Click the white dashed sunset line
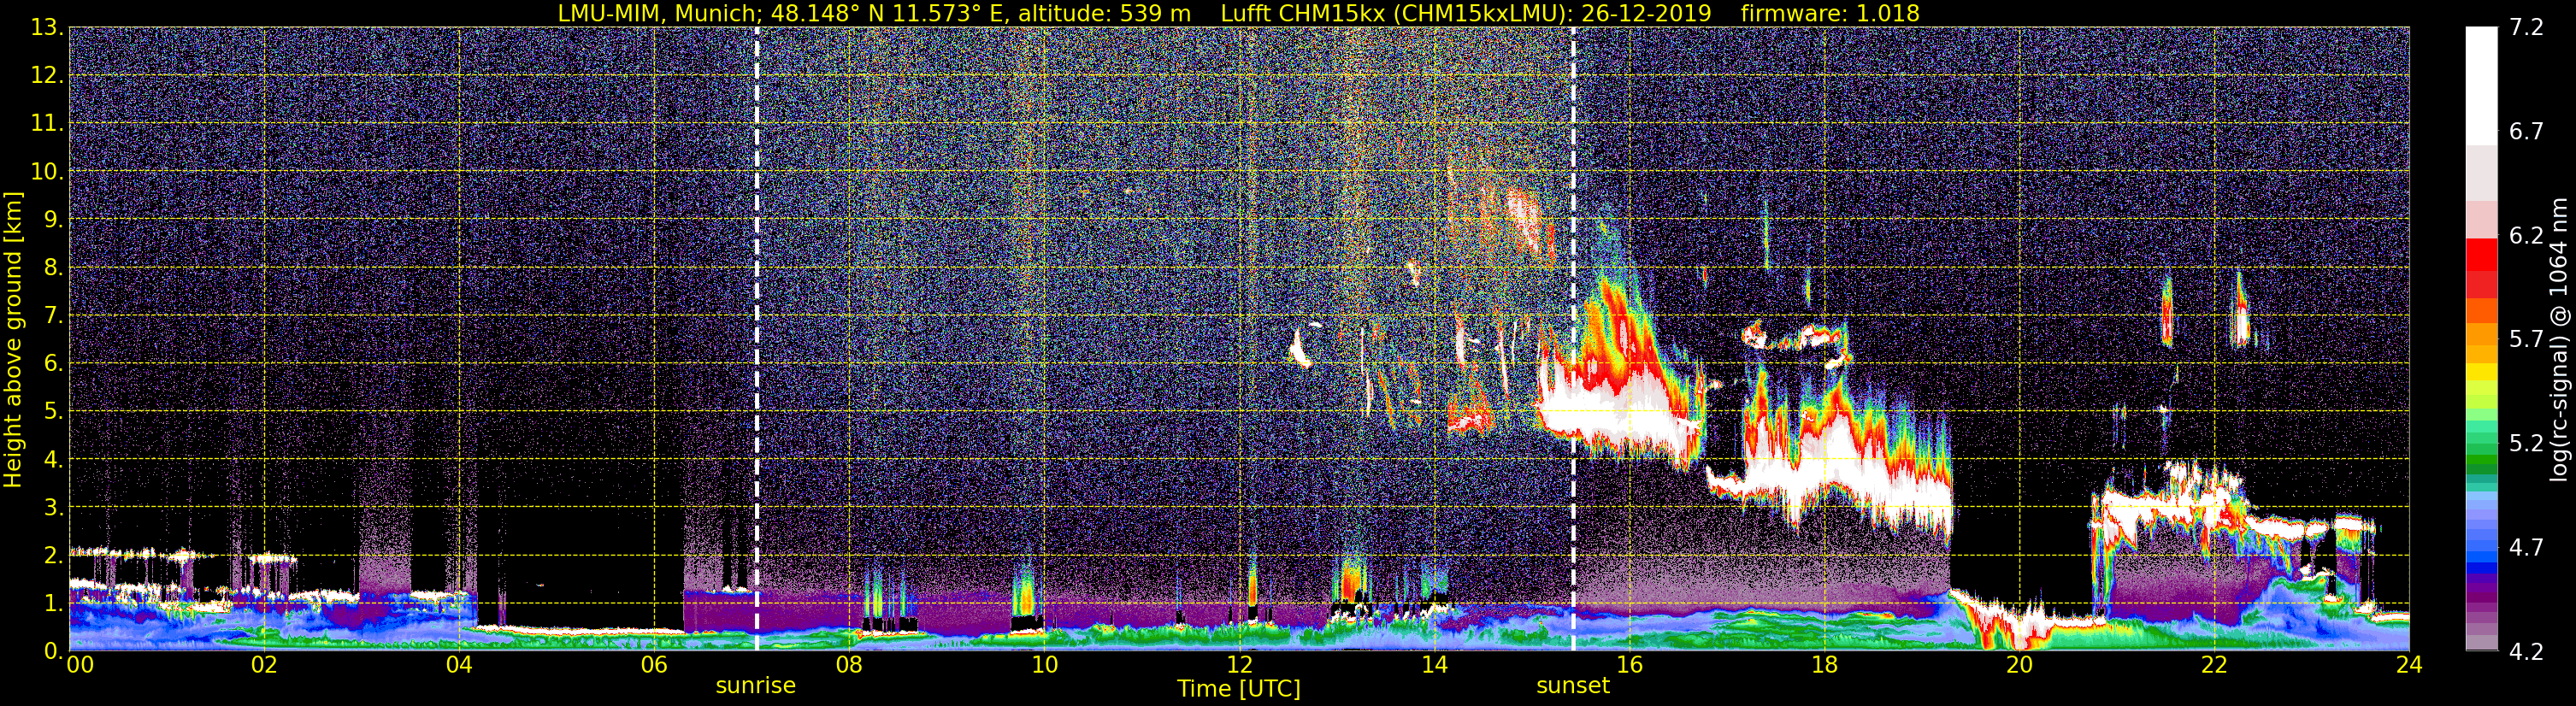Image resolution: width=2576 pixels, height=706 pixels. tap(1573, 339)
